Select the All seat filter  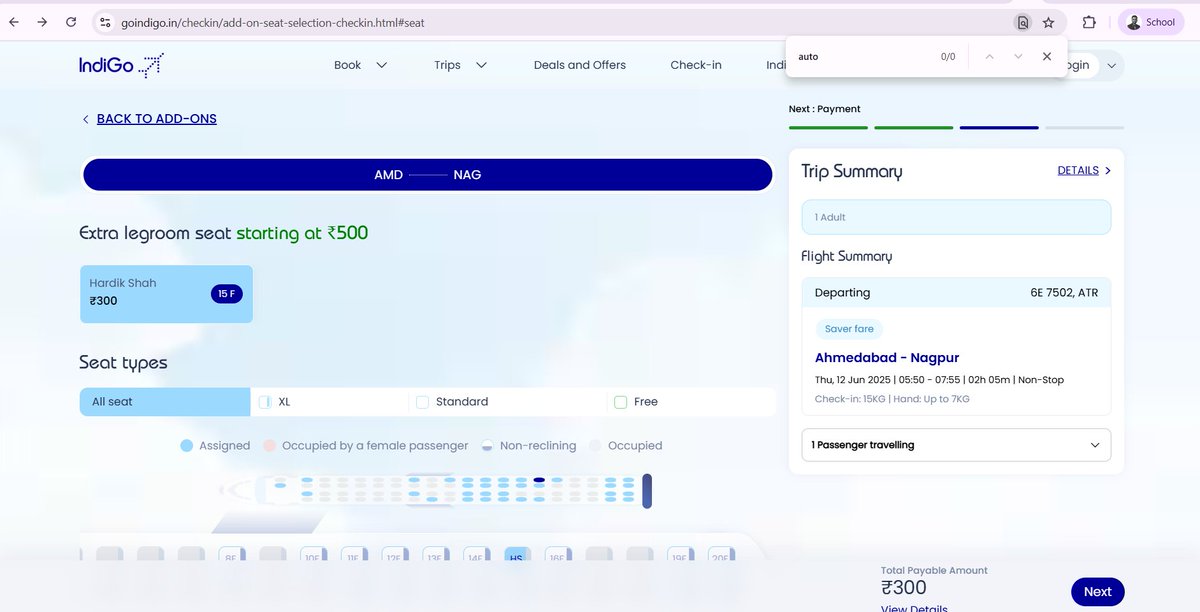tap(165, 402)
